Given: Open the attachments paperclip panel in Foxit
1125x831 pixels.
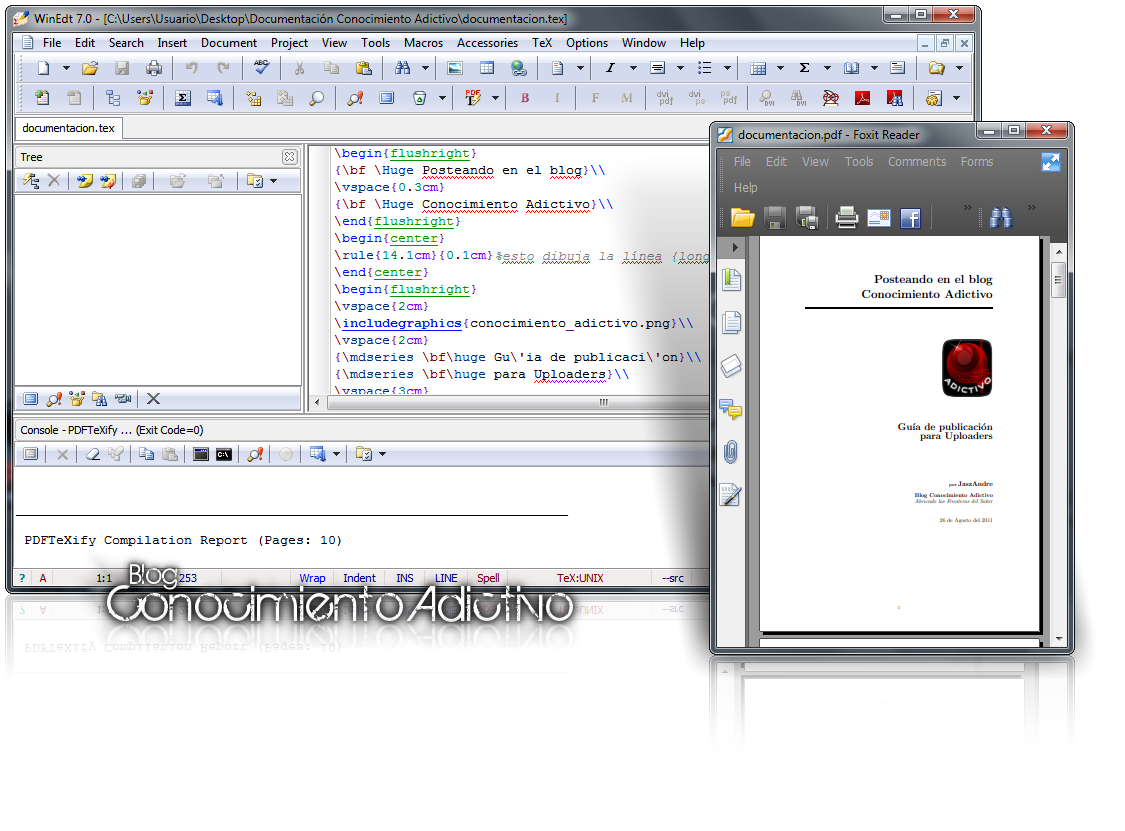Looking at the screenshot, I should (730, 452).
